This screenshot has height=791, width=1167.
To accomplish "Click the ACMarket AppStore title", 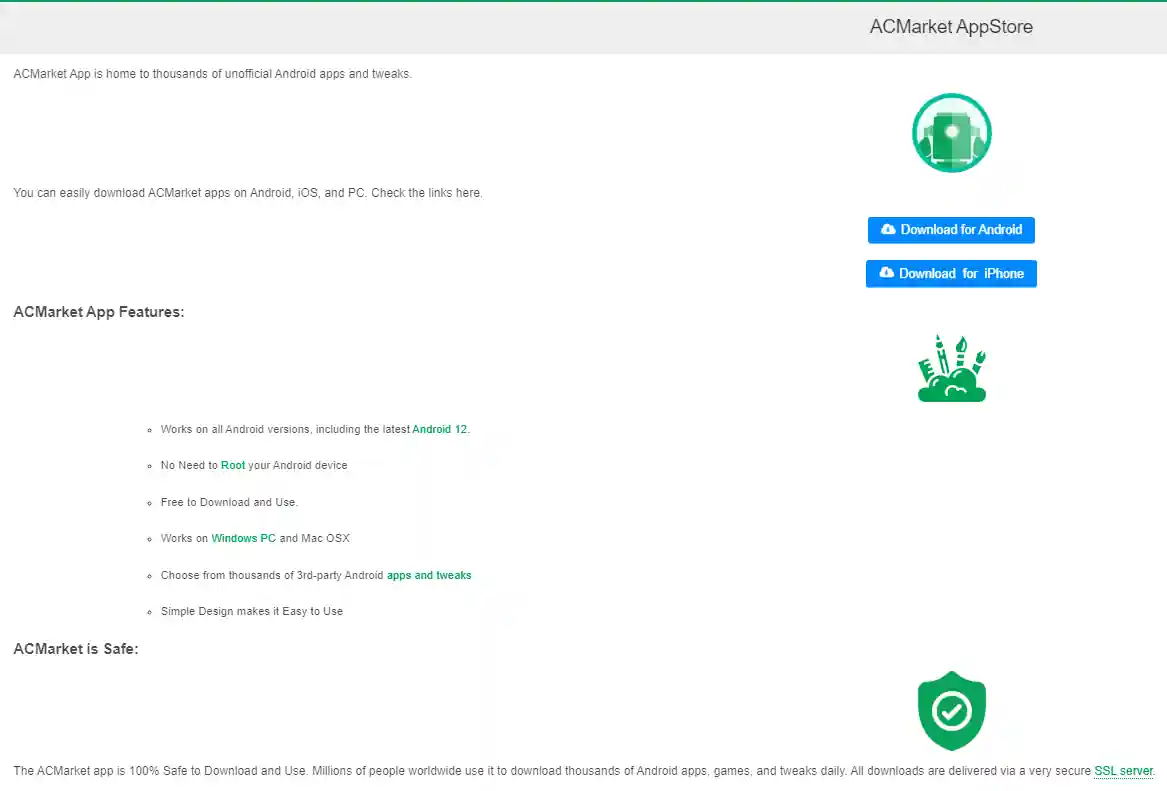I will [x=951, y=27].
